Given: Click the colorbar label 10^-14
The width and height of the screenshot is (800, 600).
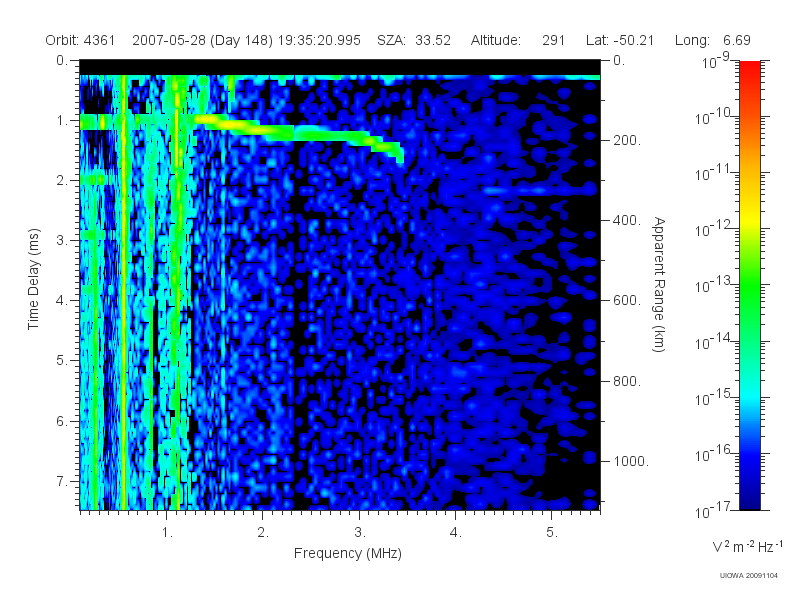Looking at the screenshot, I should click(714, 341).
